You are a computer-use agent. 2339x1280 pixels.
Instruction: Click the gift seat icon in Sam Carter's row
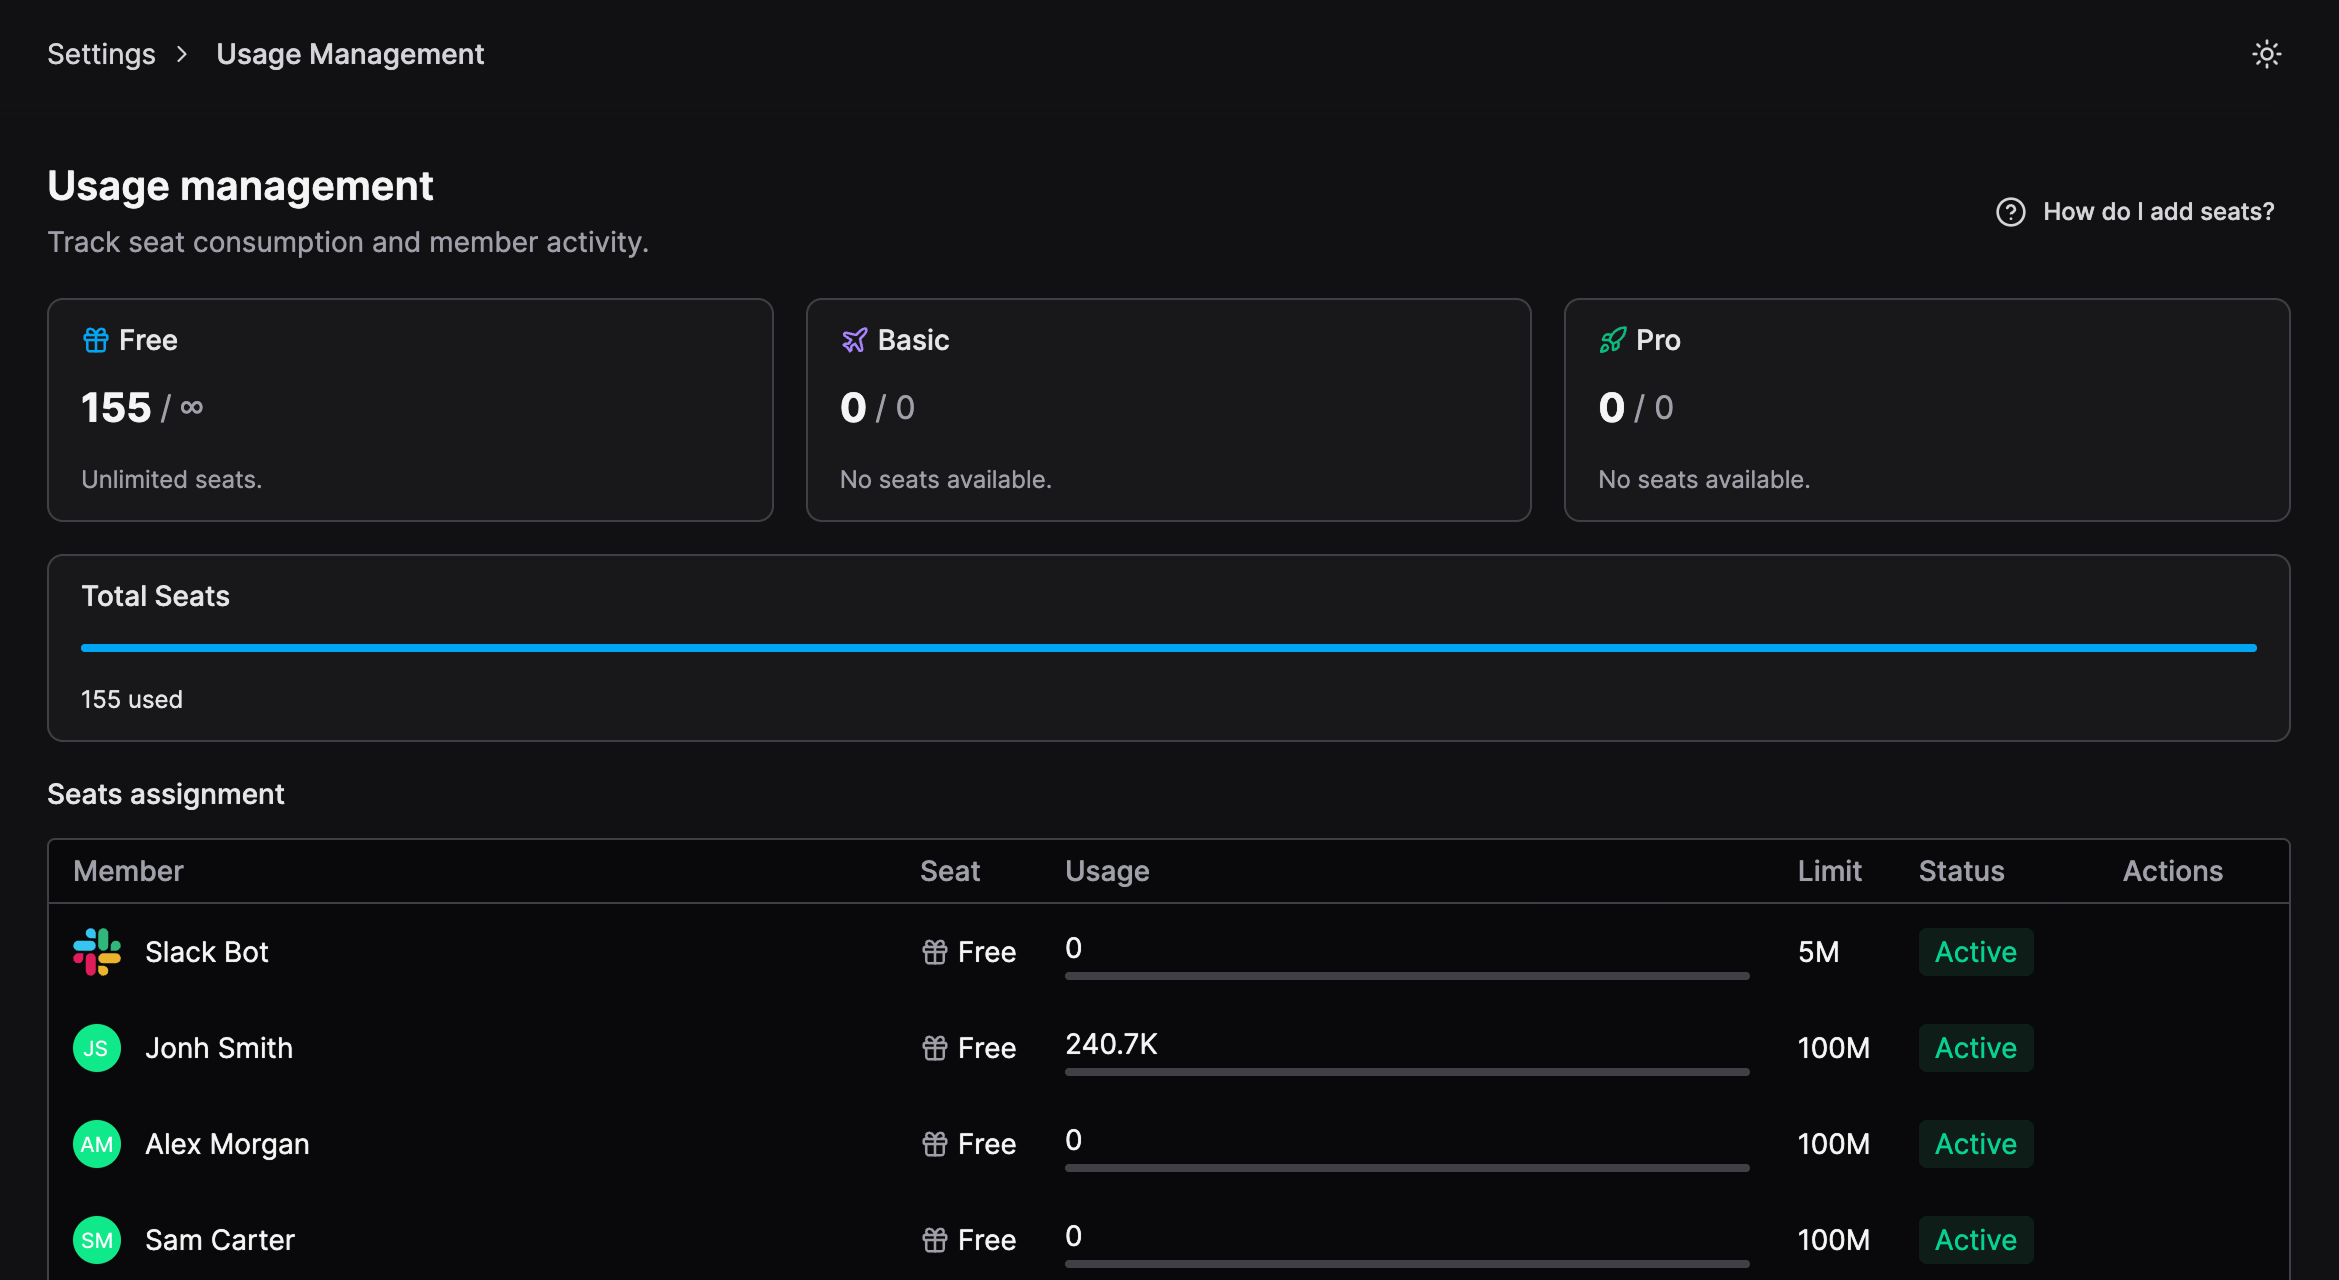[934, 1239]
